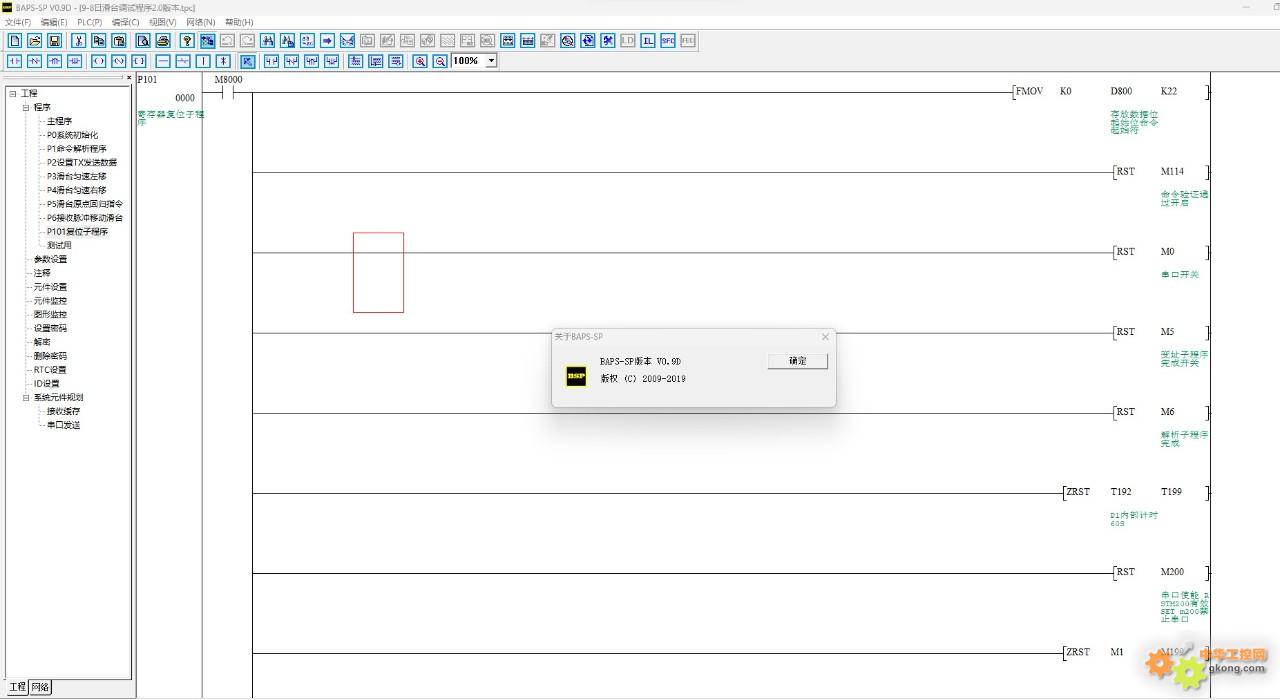1280x700 pixels.
Task: Close the project tree side panel
Action: coord(129,77)
